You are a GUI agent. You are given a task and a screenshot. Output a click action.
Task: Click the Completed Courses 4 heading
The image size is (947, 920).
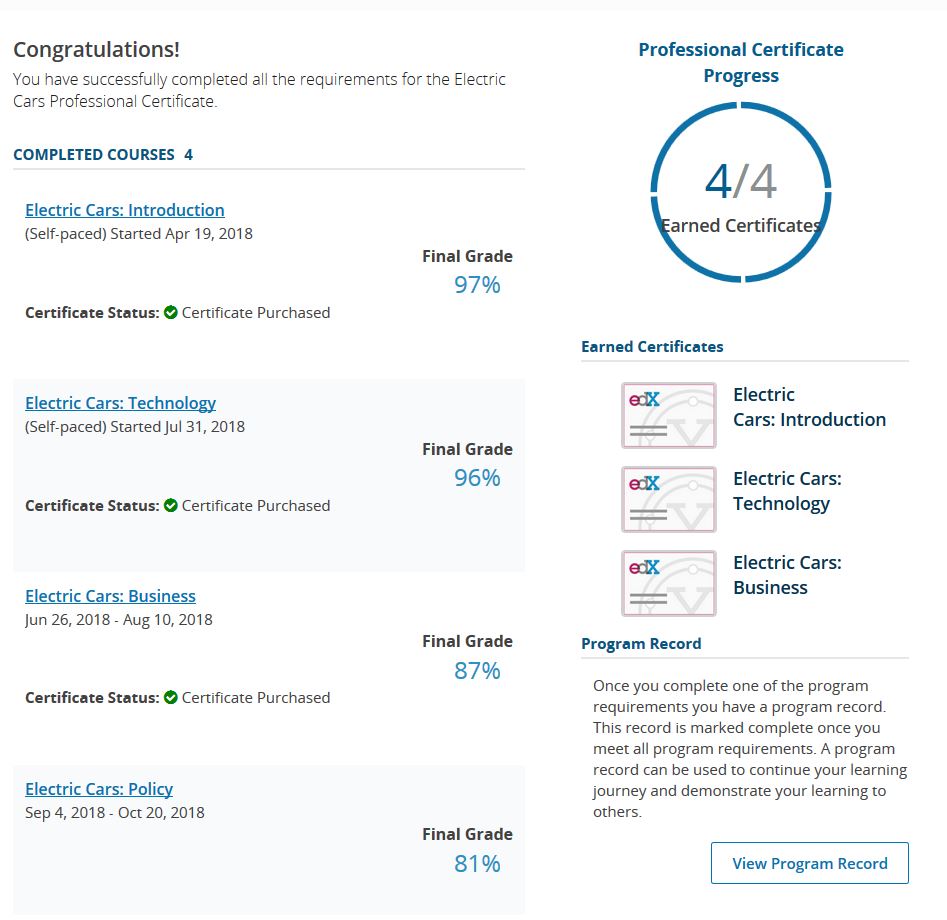[103, 155]
